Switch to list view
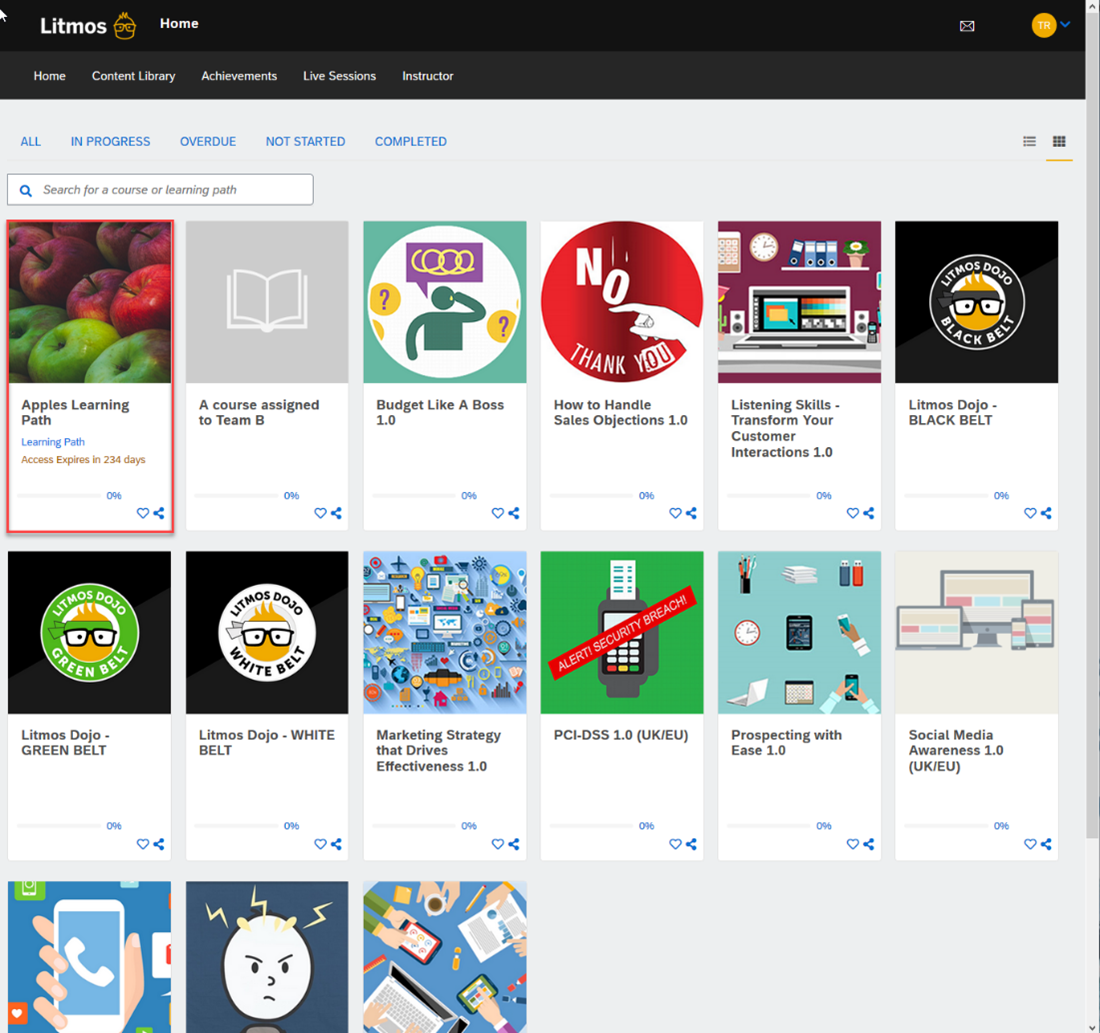Image resolution: width=1100 pixels, height=1033 pixels. [1029, 142]
